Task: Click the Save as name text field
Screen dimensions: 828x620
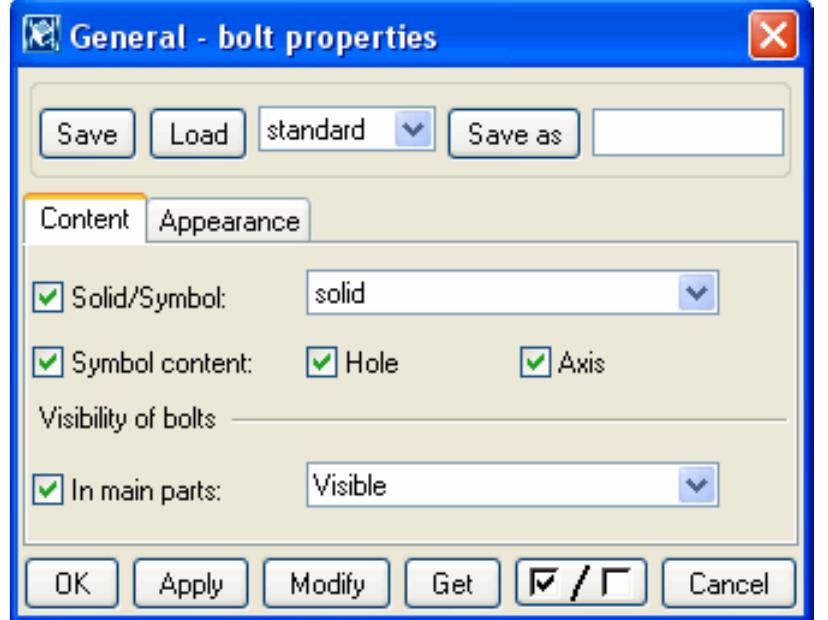Action: 688,133
